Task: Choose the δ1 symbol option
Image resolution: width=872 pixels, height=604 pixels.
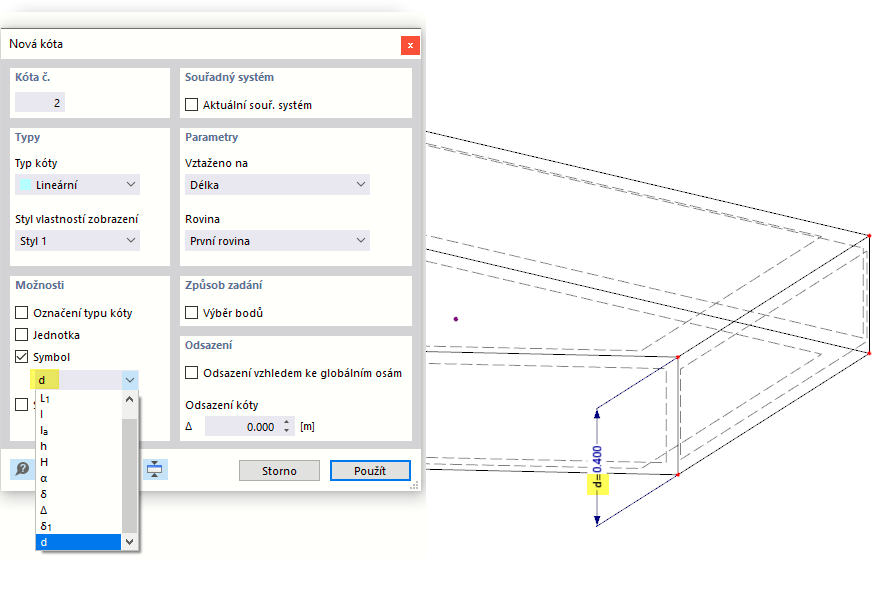Action: (78, 526)
